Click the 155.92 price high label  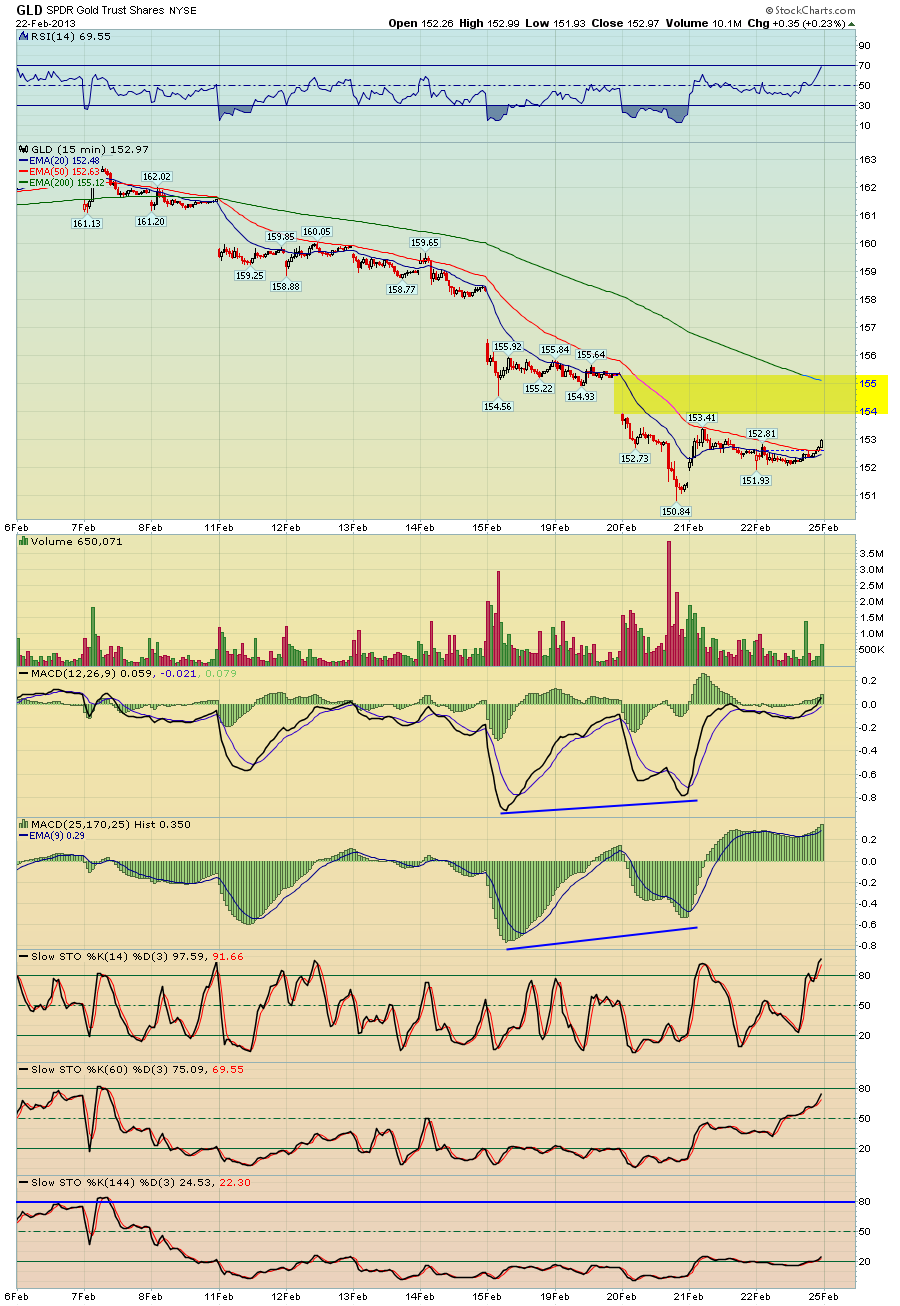(x=508, y=346)
